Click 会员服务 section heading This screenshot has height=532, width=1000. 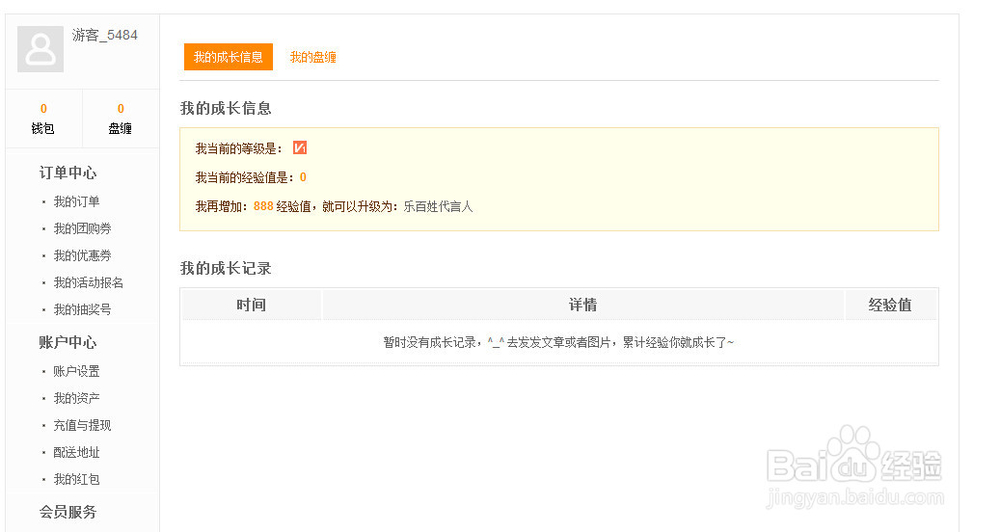click(68, 512)
